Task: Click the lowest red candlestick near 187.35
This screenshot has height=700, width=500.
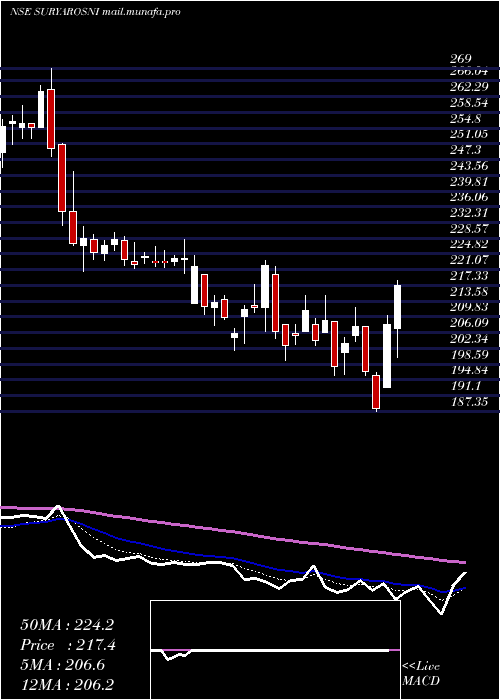Action: pos(376,392)
